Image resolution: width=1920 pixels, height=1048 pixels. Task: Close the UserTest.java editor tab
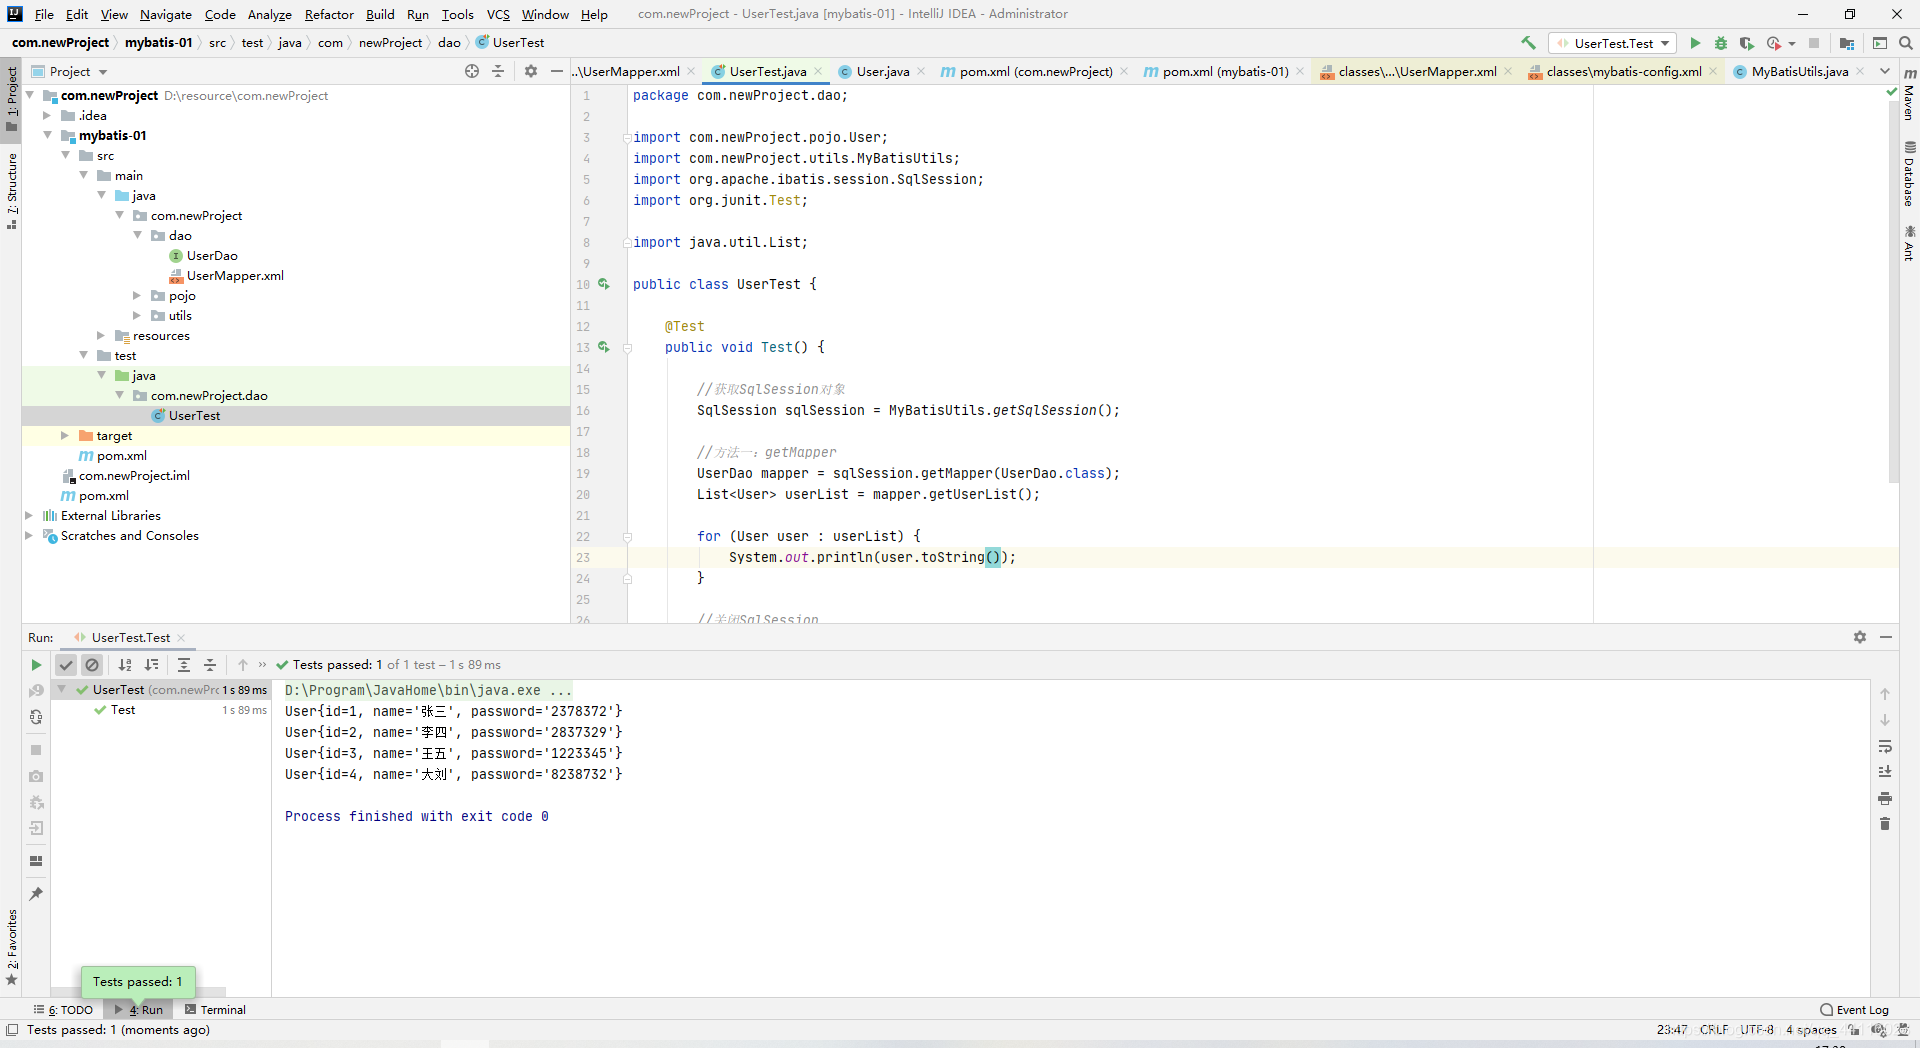tap(818, 71)
